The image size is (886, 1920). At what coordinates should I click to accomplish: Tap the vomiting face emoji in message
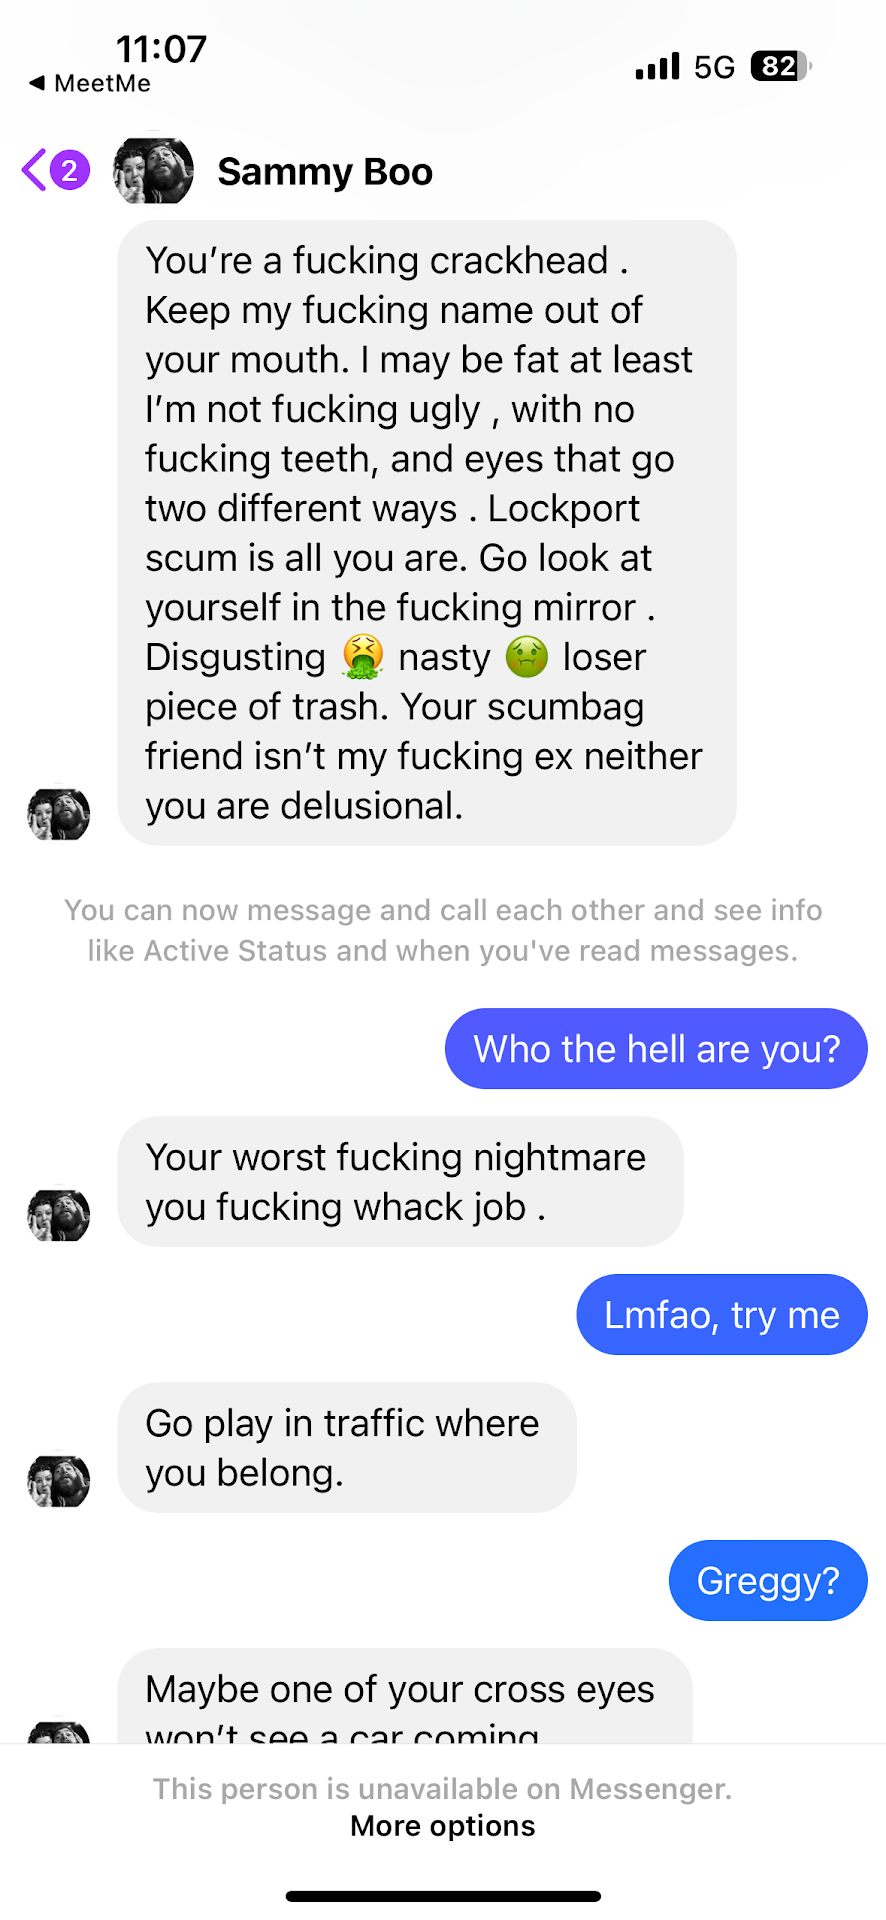click(362, 657)
